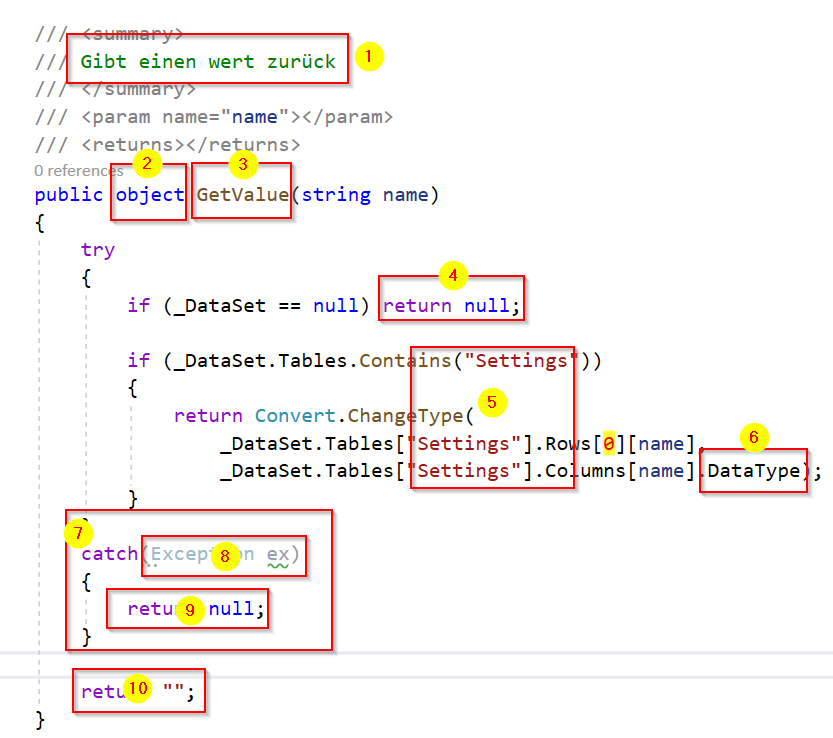Click the GetValue method name

(x=242, y=194)
